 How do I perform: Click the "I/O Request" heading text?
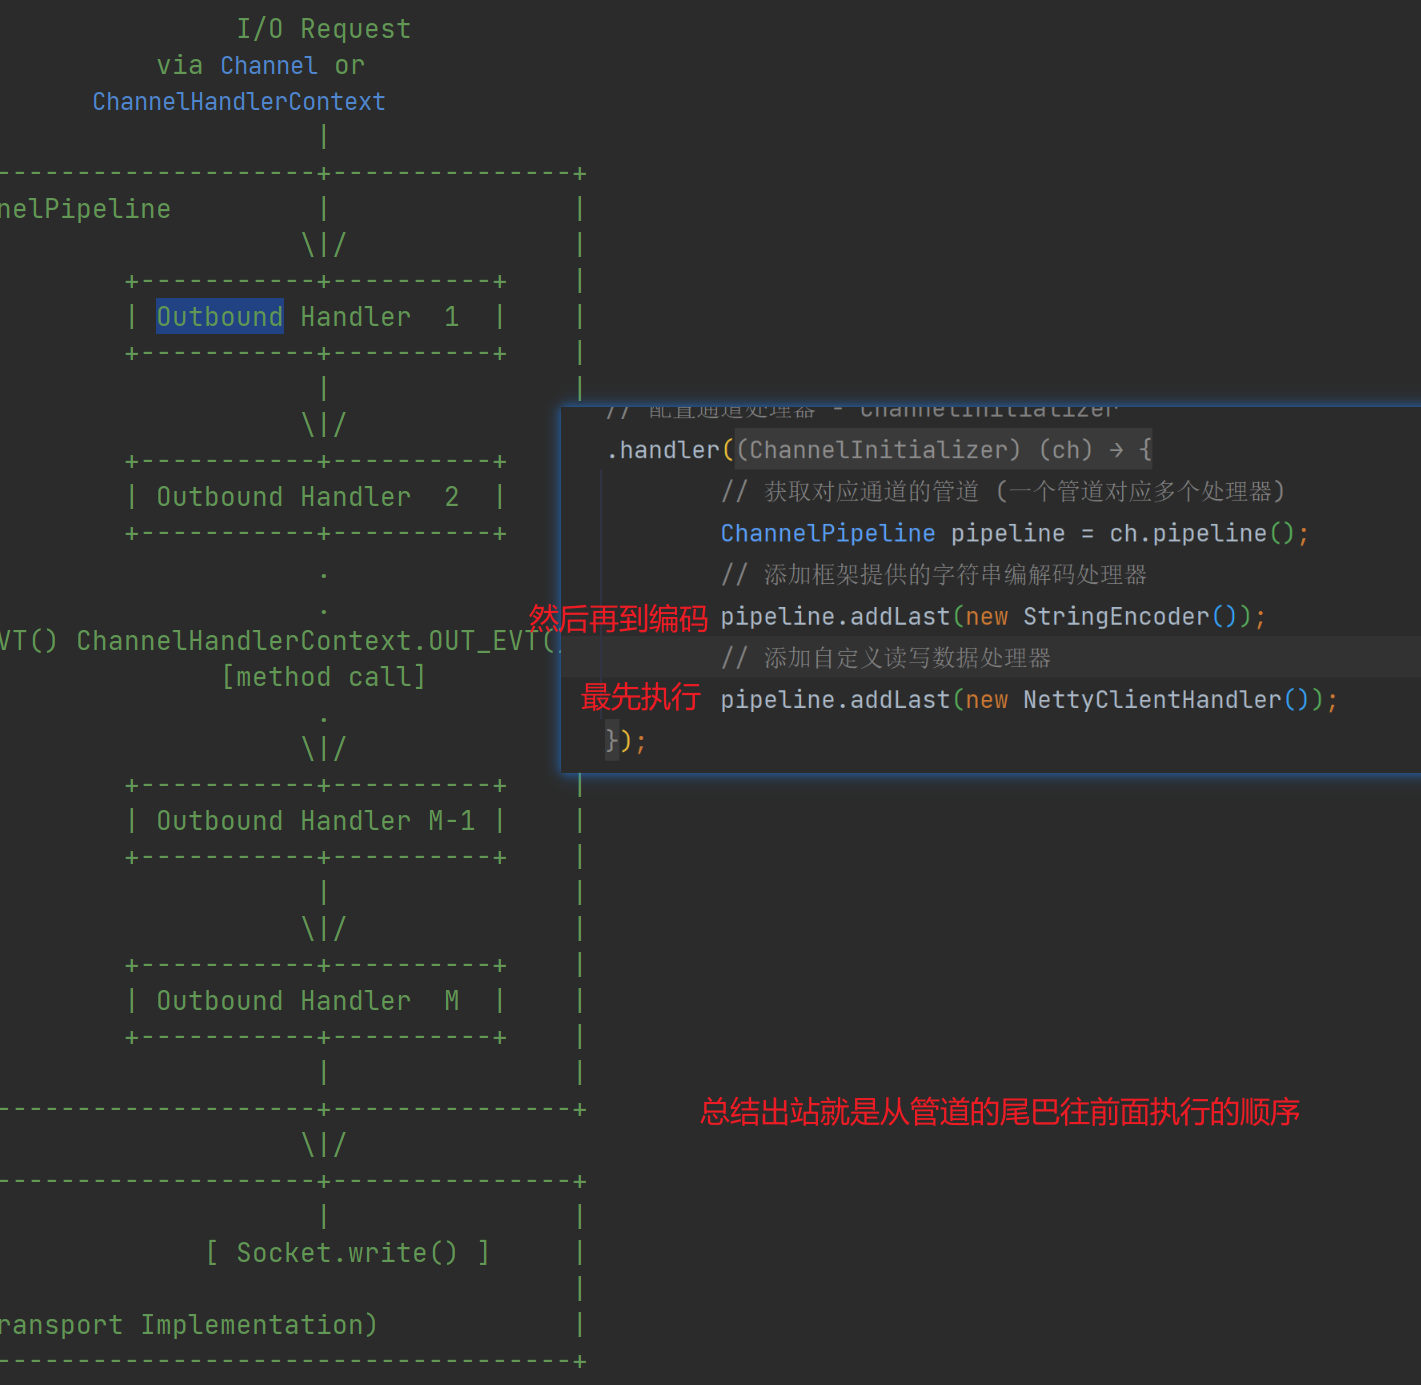[x=324, y=29]
